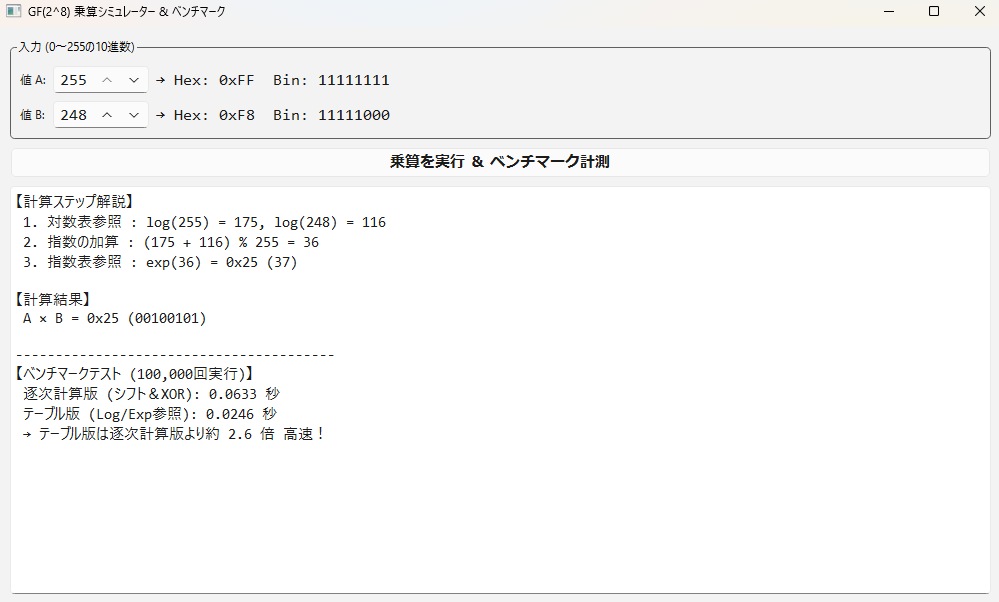
Task: Maximize the GF(2^8) simulator window
Action: pyautogui.click(x=934, y=11)
